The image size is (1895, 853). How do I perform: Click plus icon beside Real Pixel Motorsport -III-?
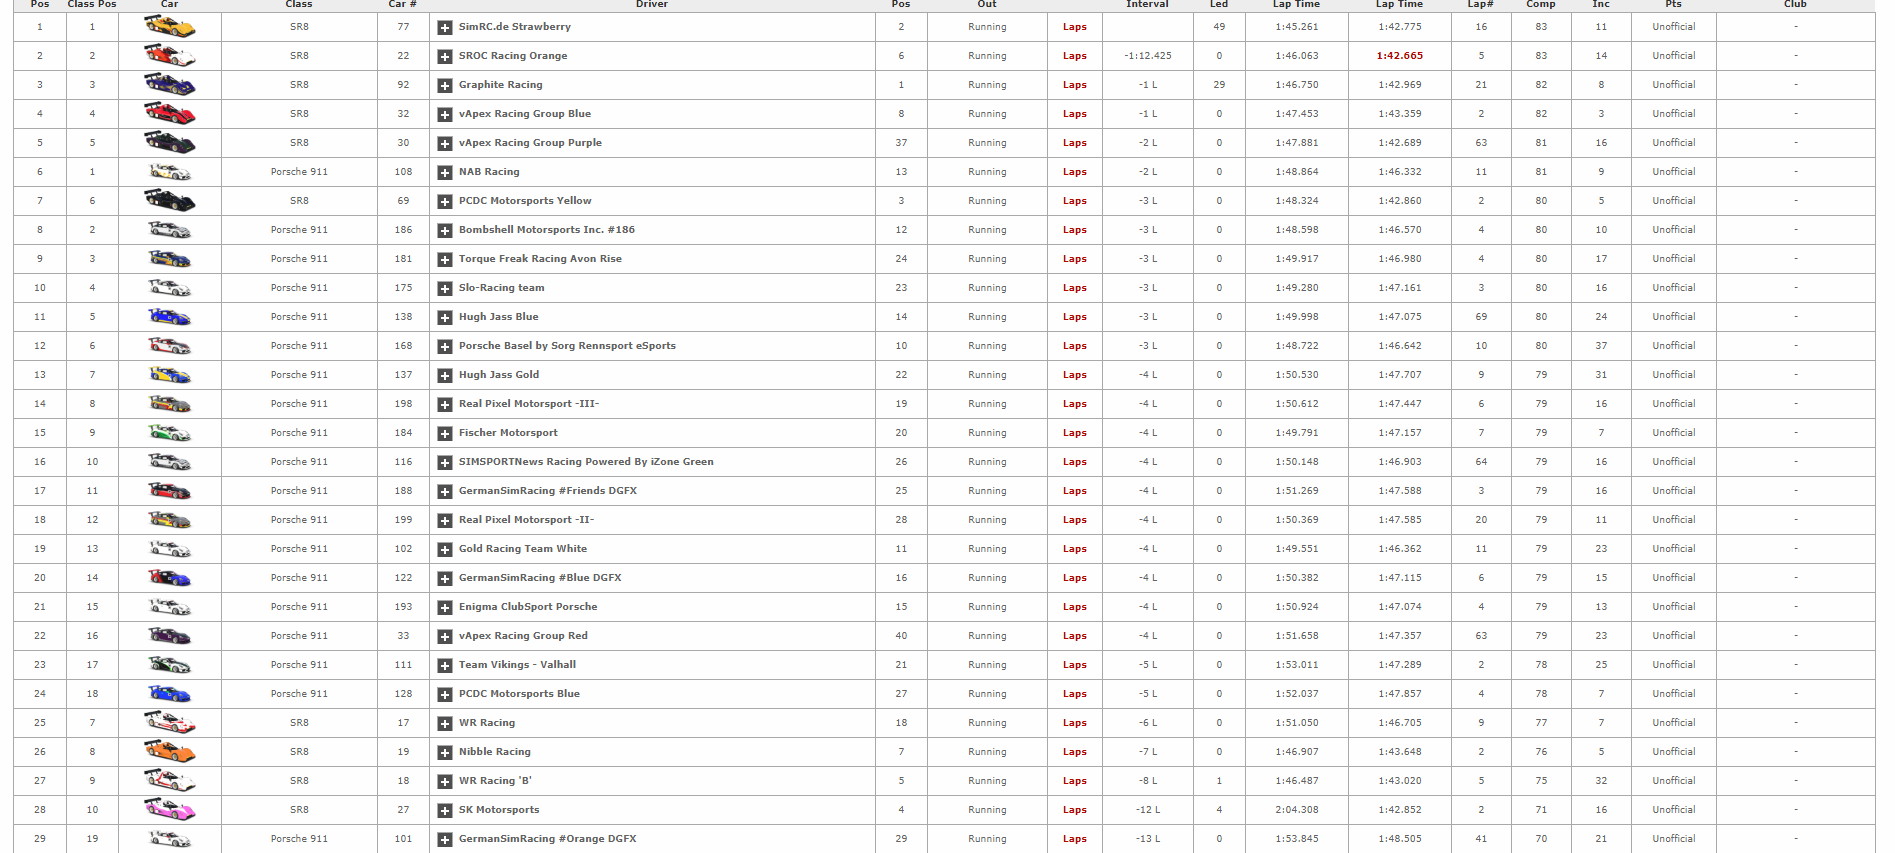pos(445,405)
